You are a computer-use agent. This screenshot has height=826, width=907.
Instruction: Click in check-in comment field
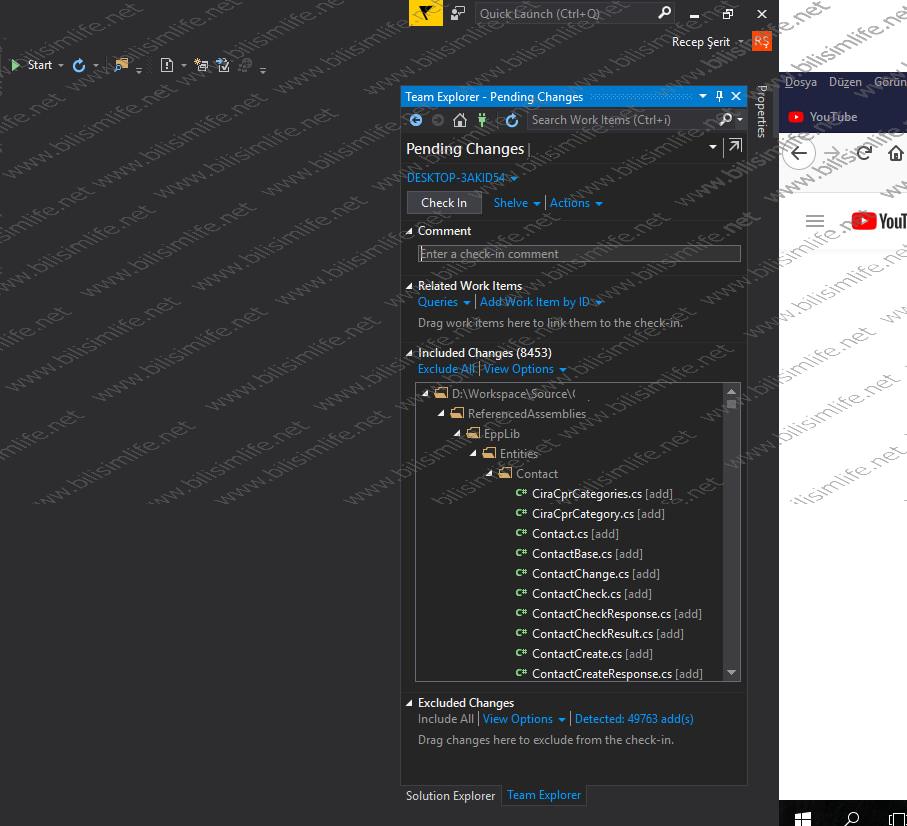pos(579,254)
